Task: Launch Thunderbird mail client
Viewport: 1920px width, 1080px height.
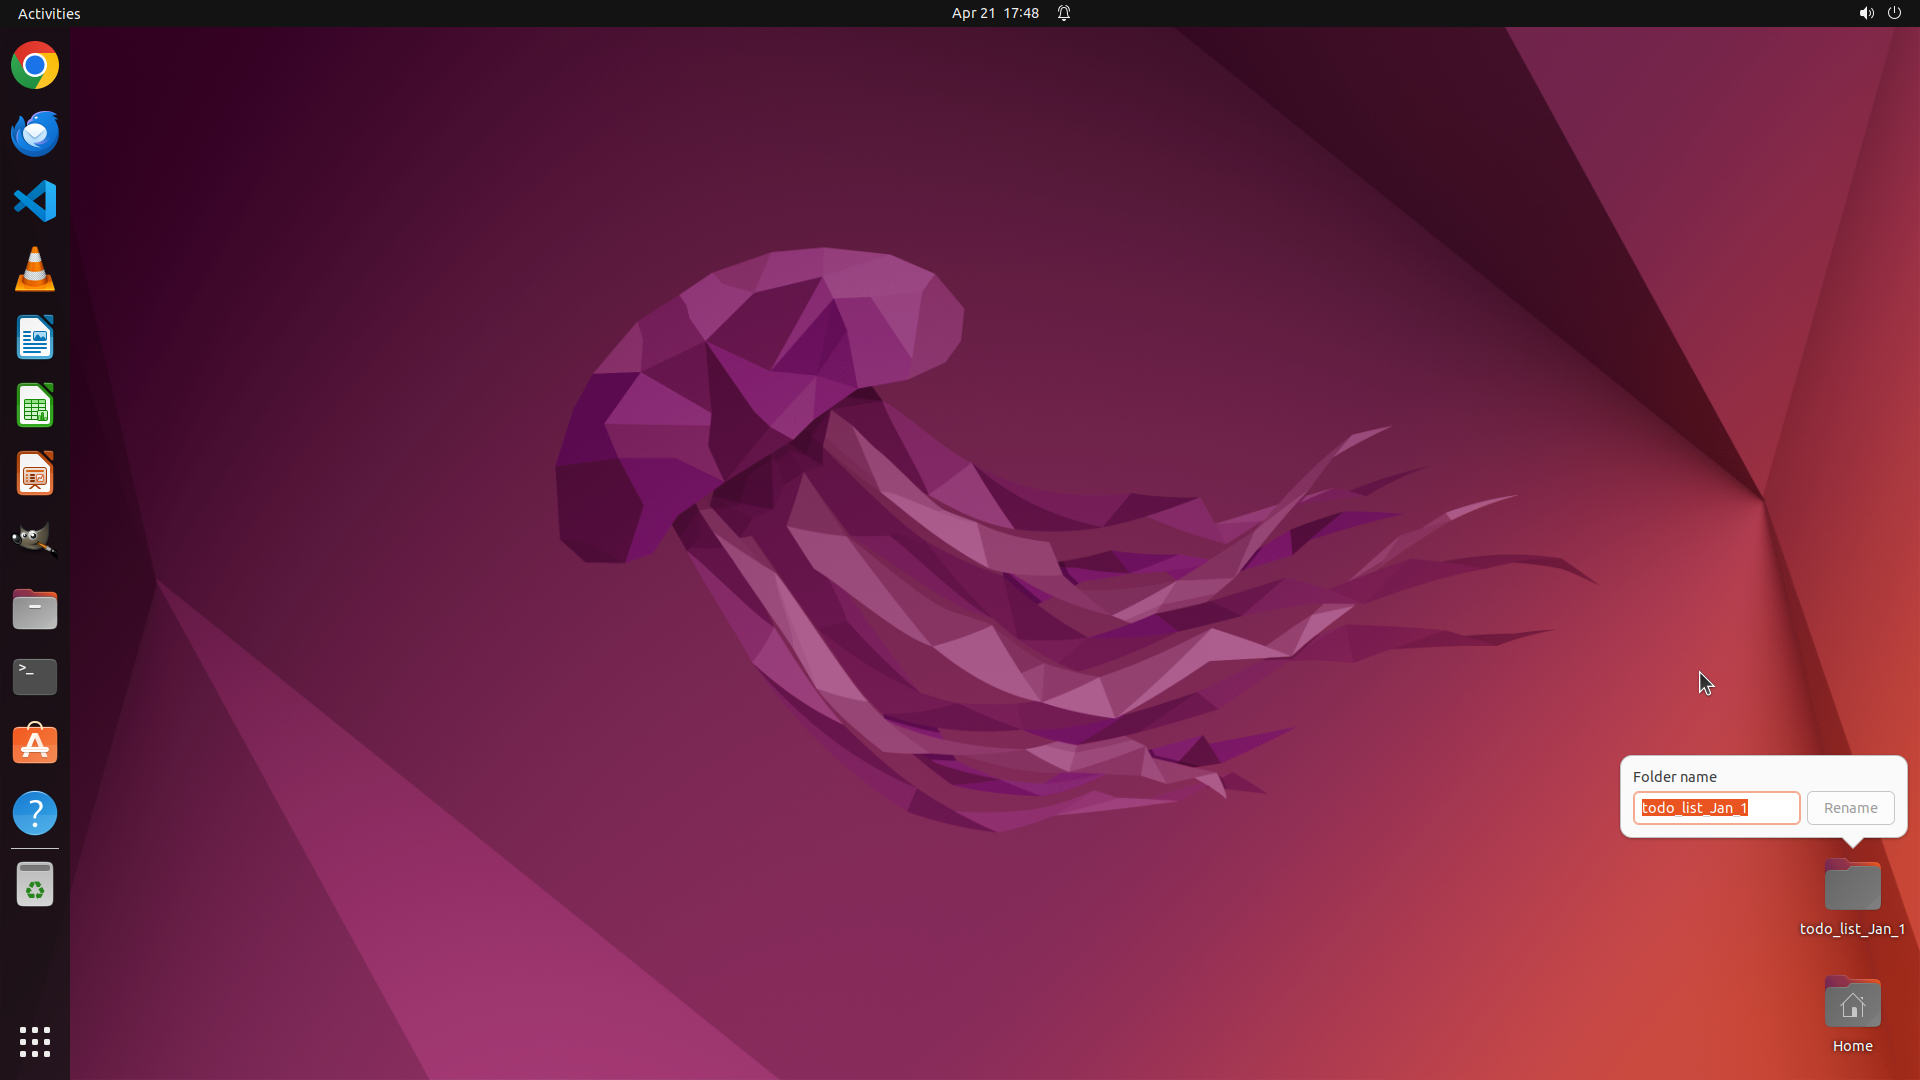Action: tap(35, 133)
